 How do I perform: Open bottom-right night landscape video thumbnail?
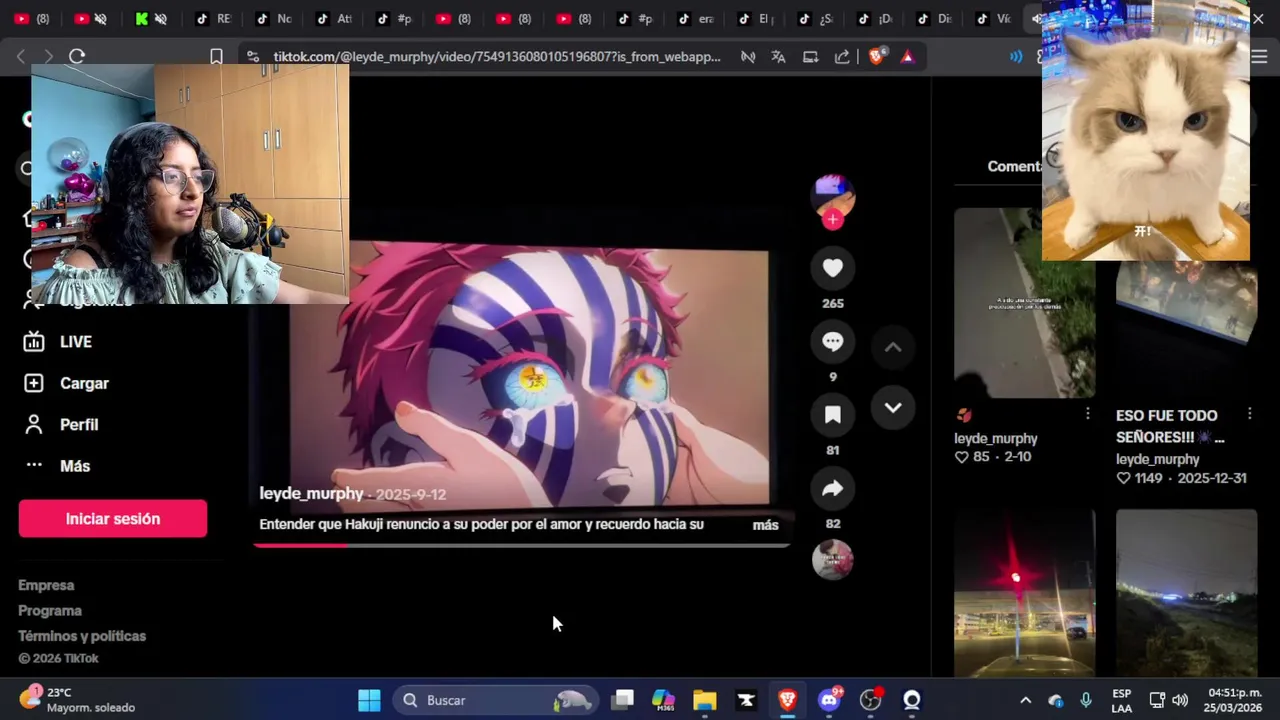point(1186,593)
